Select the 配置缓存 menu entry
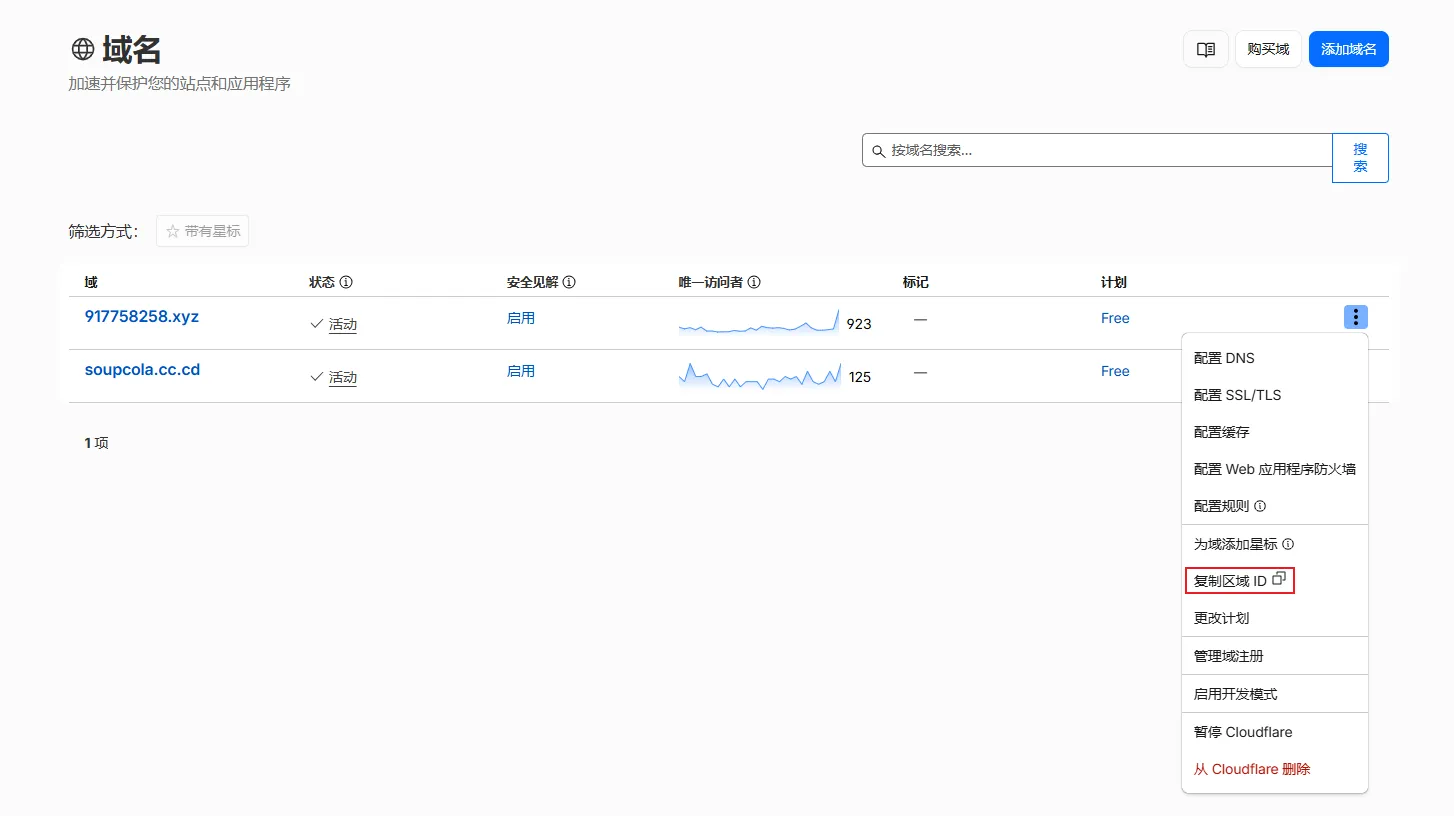 1275,432
